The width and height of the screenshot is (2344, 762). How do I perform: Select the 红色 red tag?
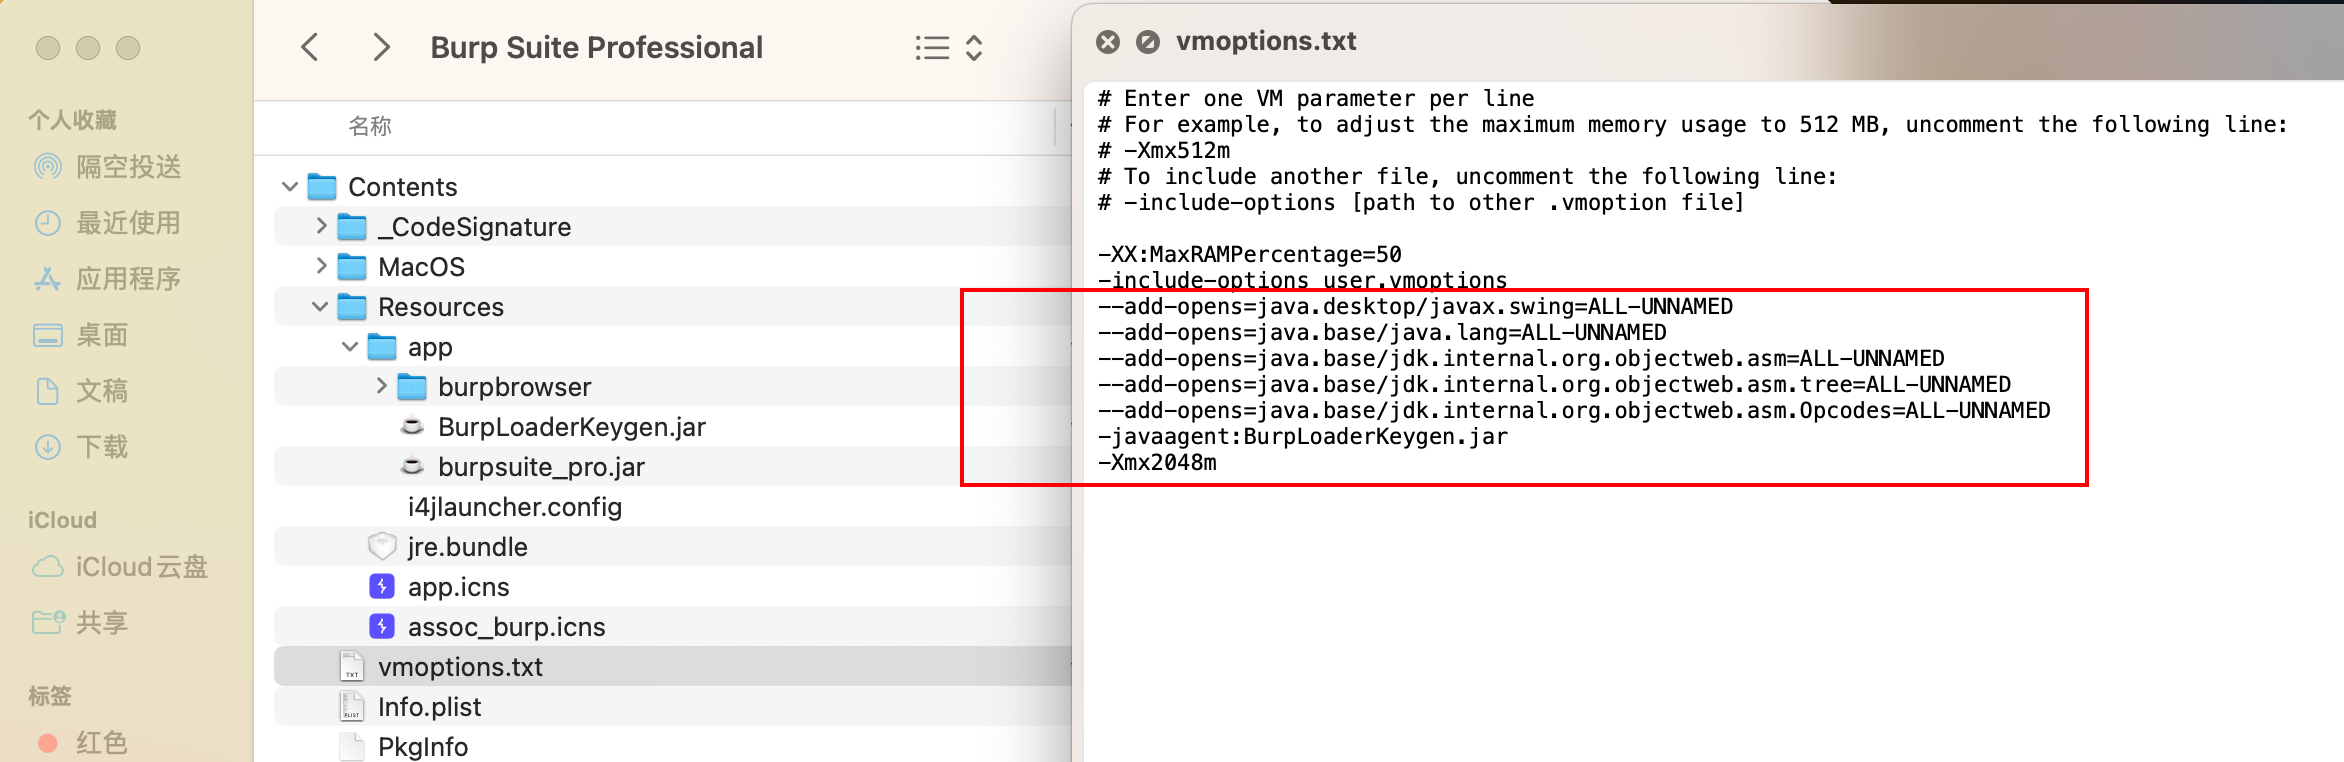tap(82, 742)
